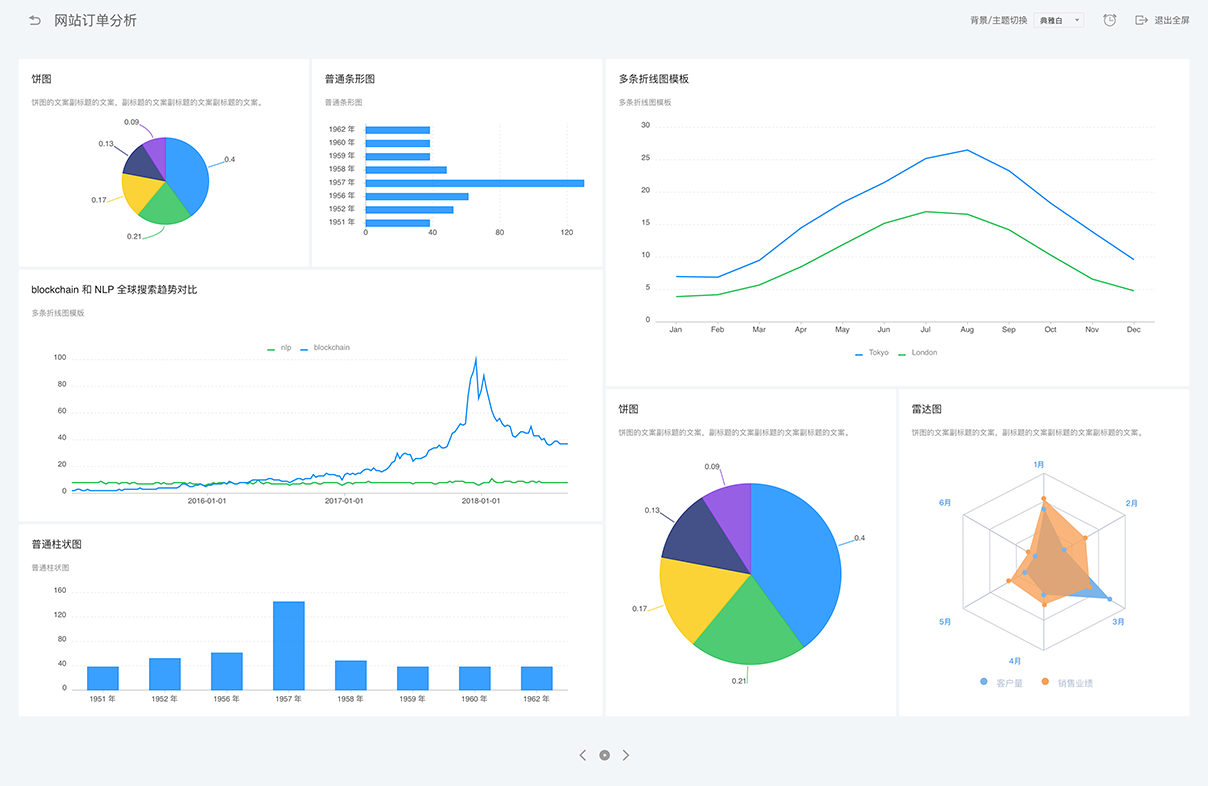Go to the previous dashboard page

click(x=583, y=755)
